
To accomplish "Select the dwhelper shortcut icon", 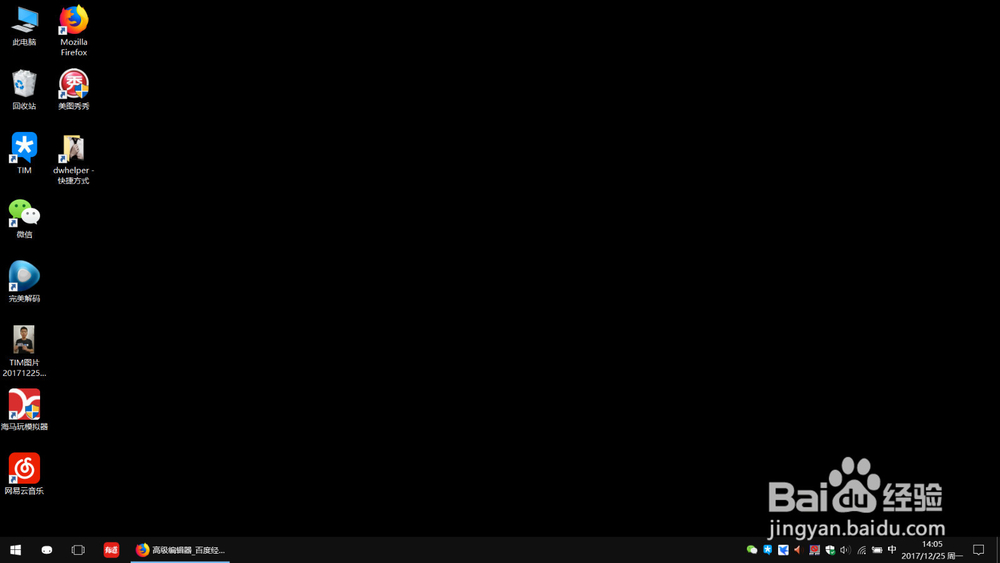I will pos(73,159).
